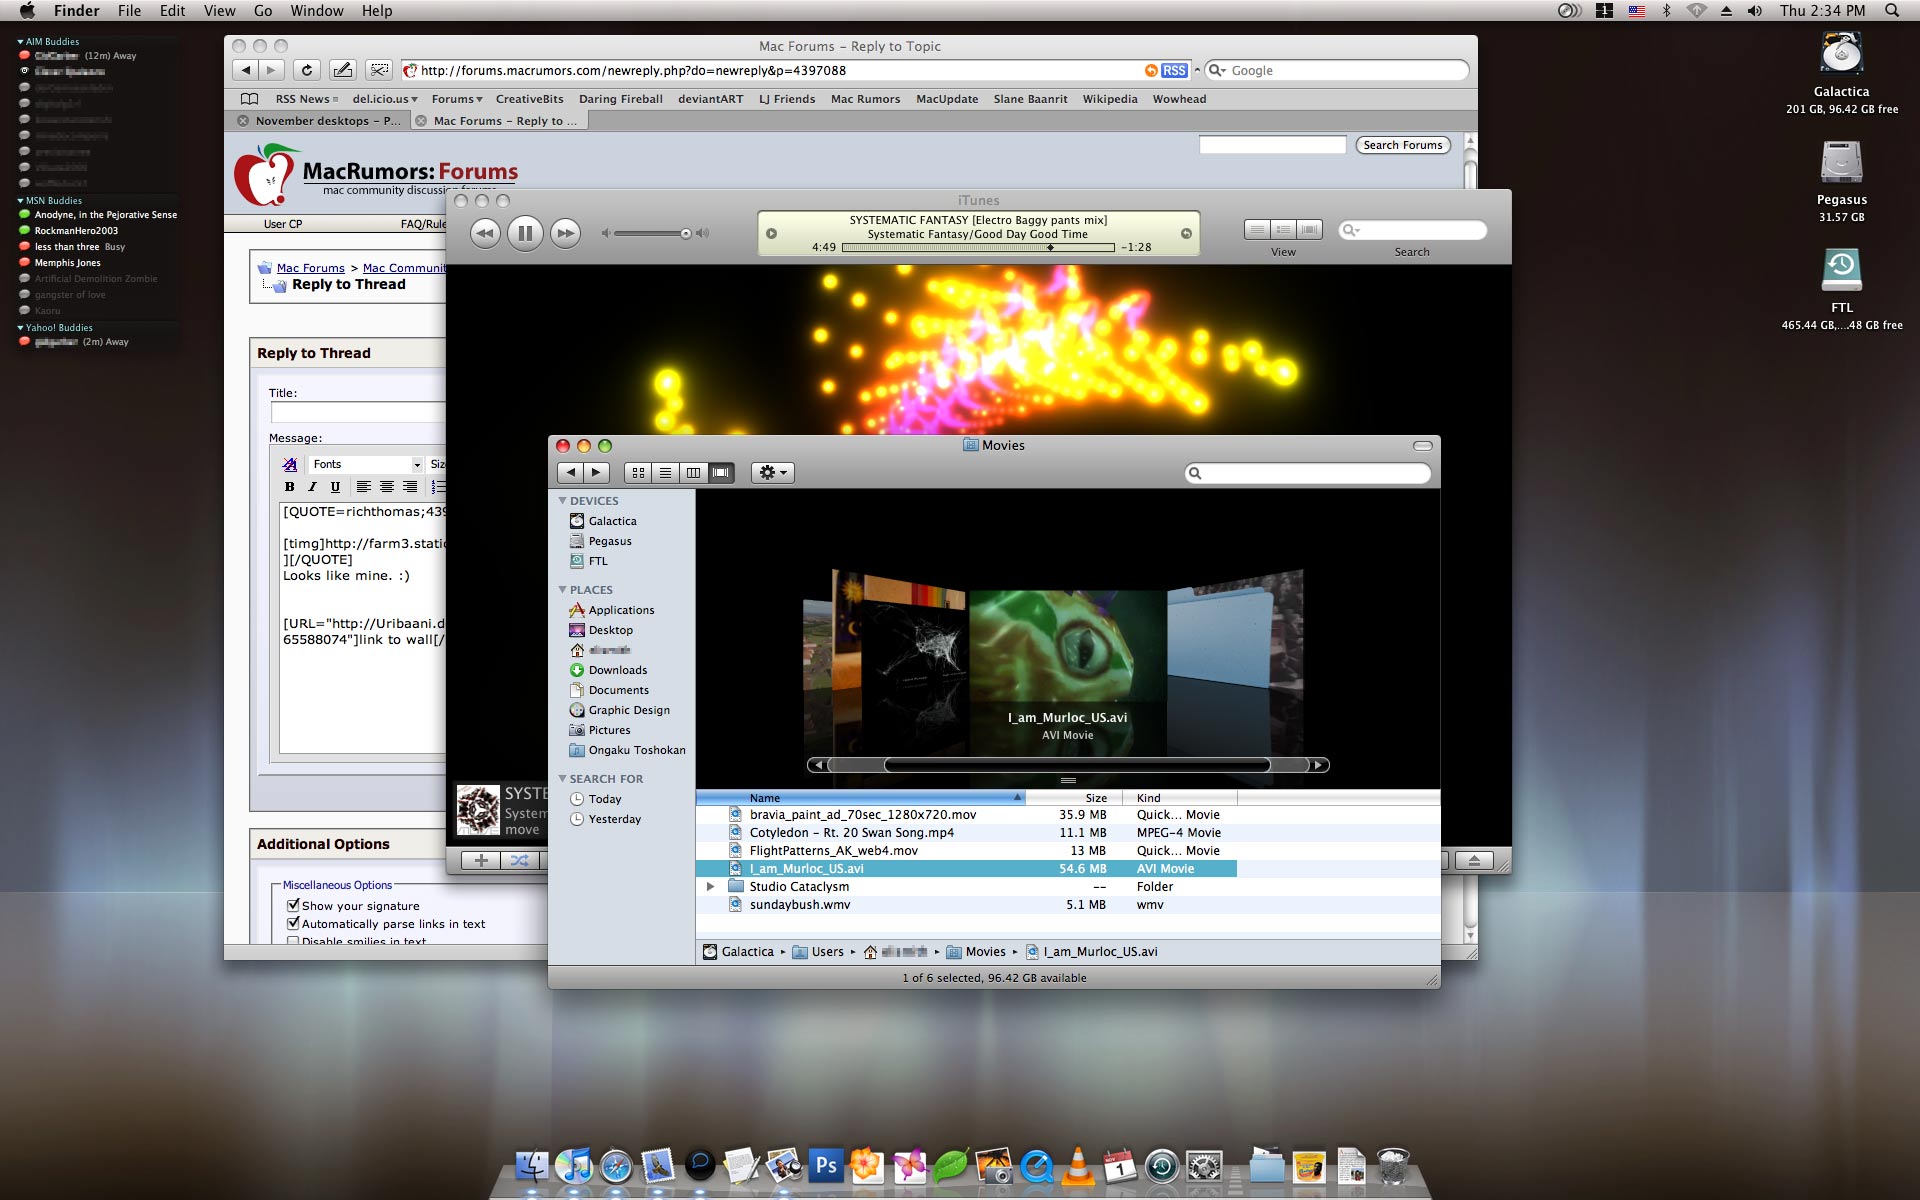Open Wowhead bookmark in Safari
Viewport: 1920px width, 1200px height.
[1179, 99]
